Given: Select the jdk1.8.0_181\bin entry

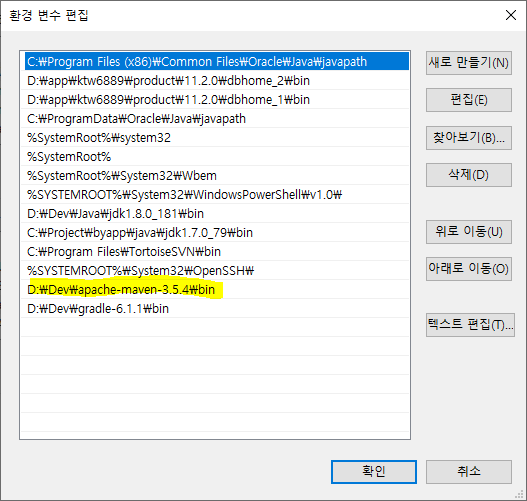Looking at the screenshot, I should 215,213.
